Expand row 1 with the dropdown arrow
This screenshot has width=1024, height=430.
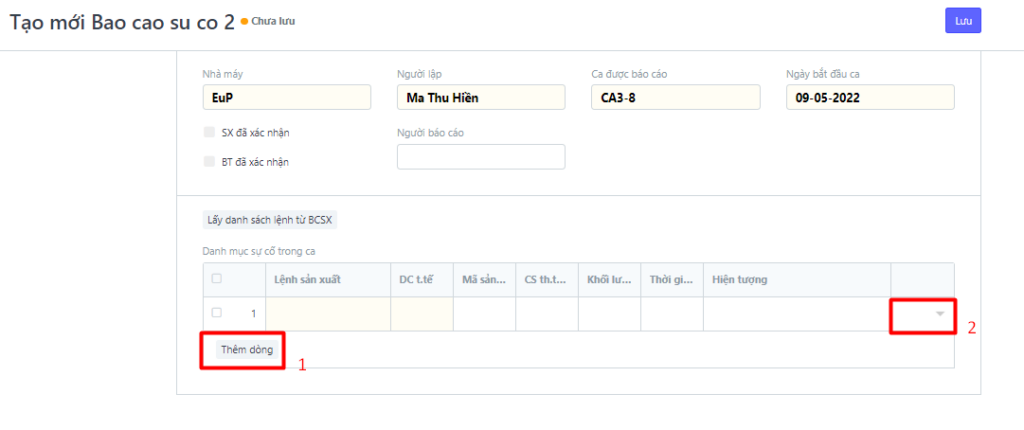939,314
